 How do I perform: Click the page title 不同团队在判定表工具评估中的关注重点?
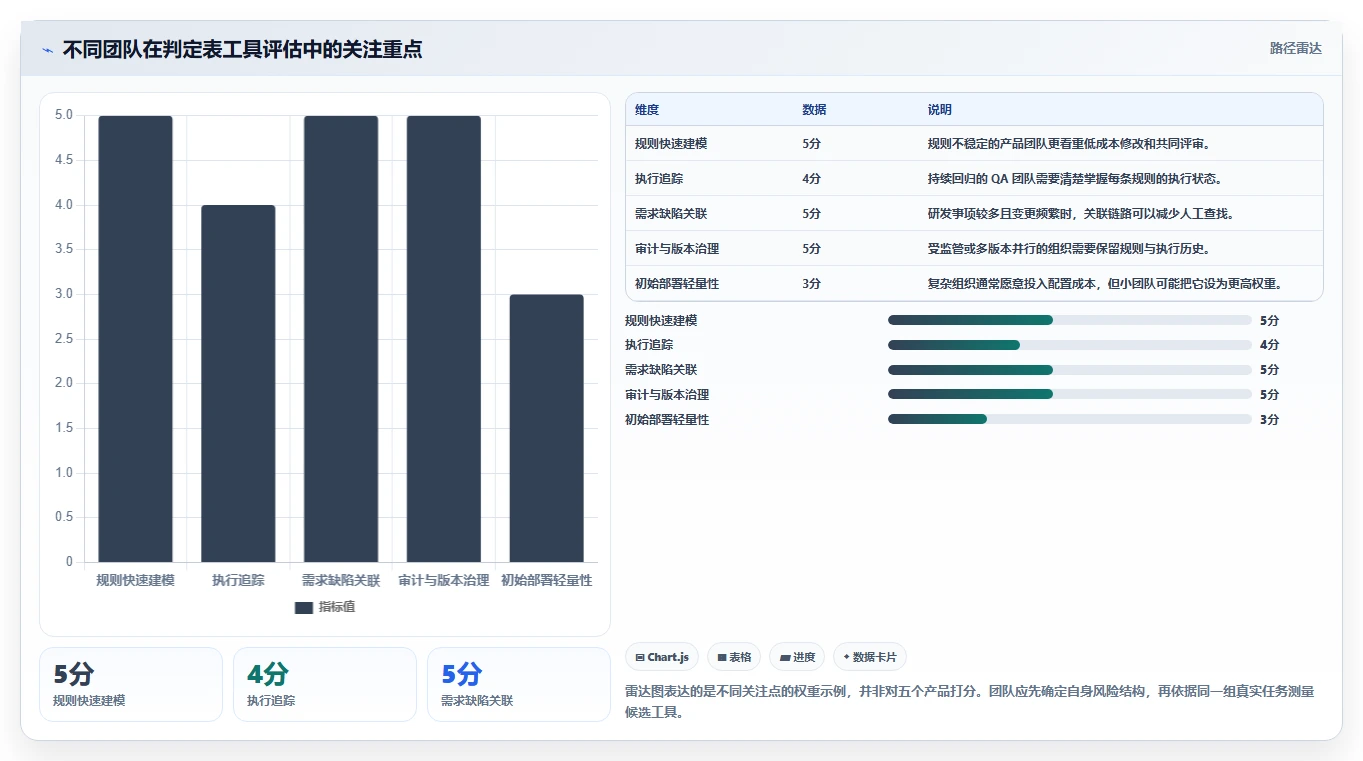pyautogui.click(x=242, y=49)
